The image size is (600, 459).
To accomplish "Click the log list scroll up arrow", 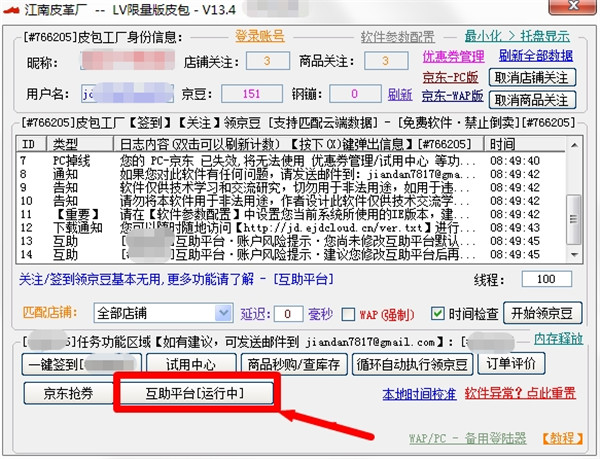I will click(574, 145).
